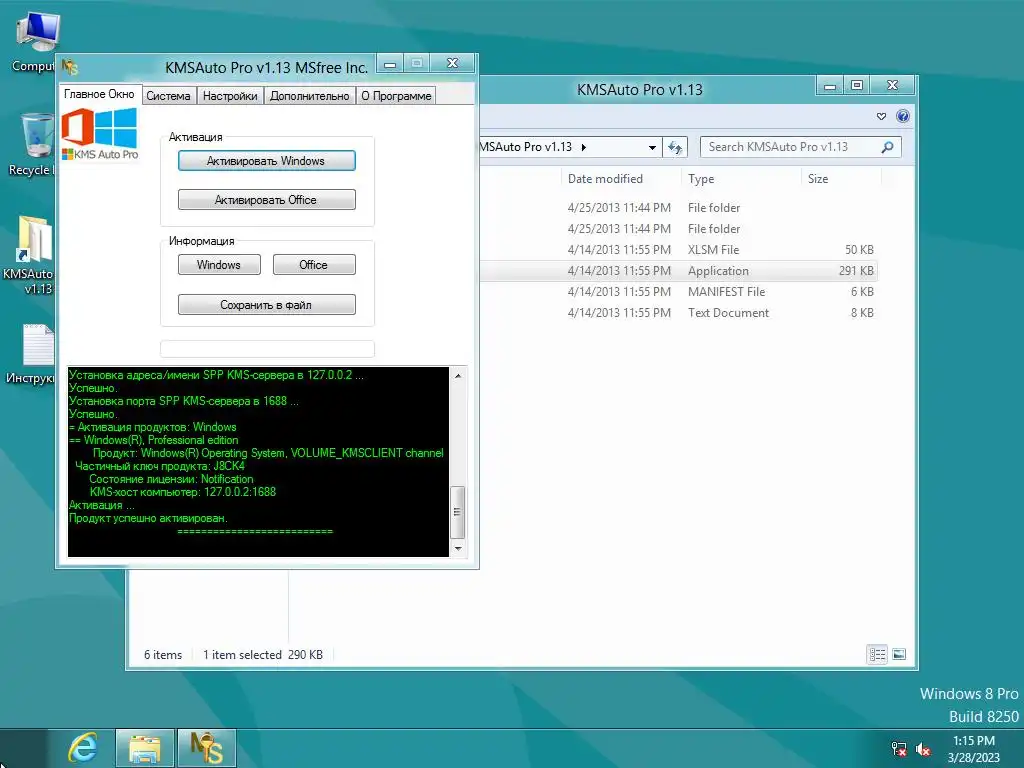Image resolution: width=1024 pixels, height=768 pixels.
Task: Open the Система tab
Action: coord(168,96)
